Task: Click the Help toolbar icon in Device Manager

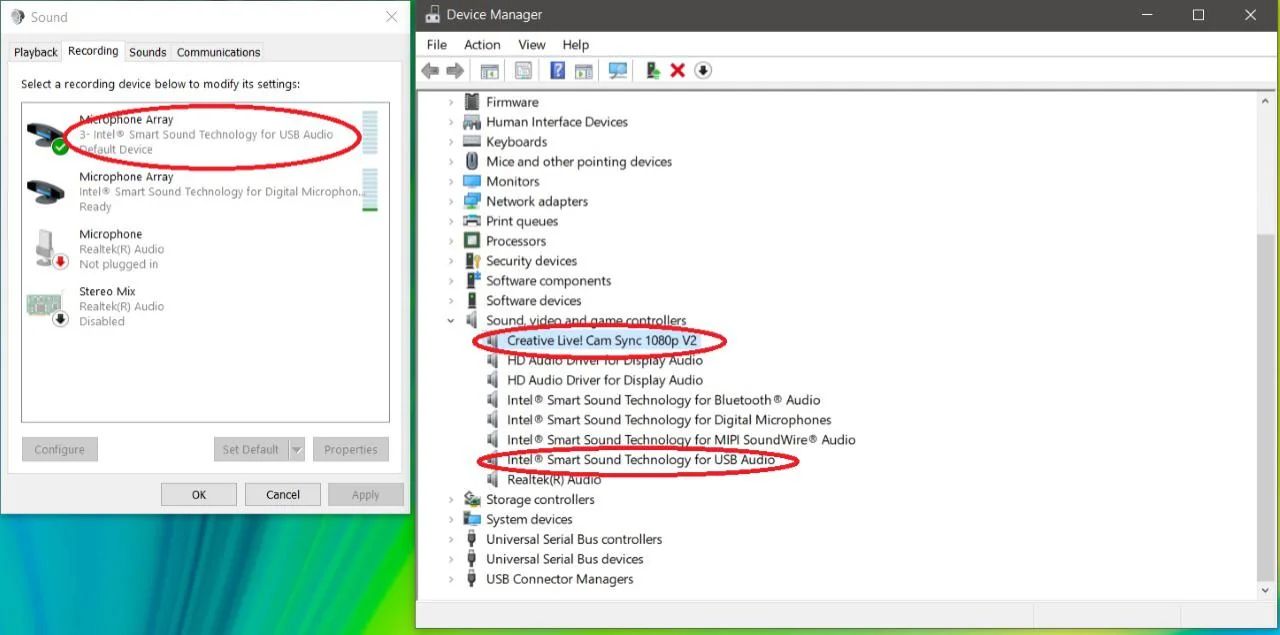Action: pos(557,70)
